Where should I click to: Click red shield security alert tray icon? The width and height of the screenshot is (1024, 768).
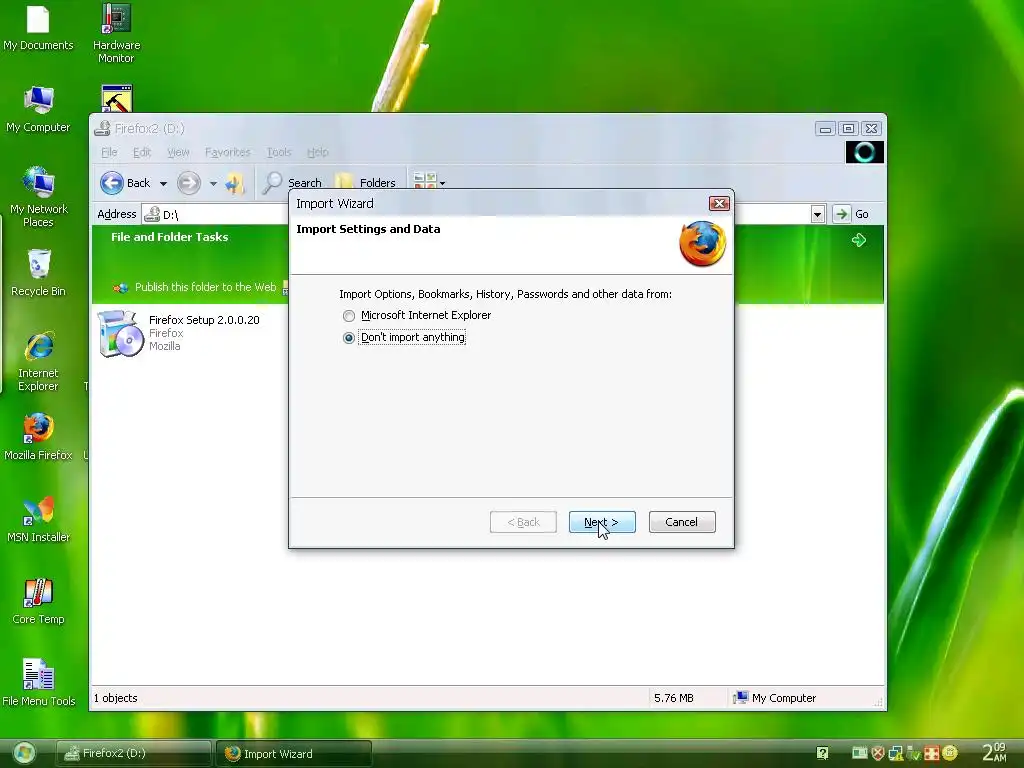coord(878,754)
